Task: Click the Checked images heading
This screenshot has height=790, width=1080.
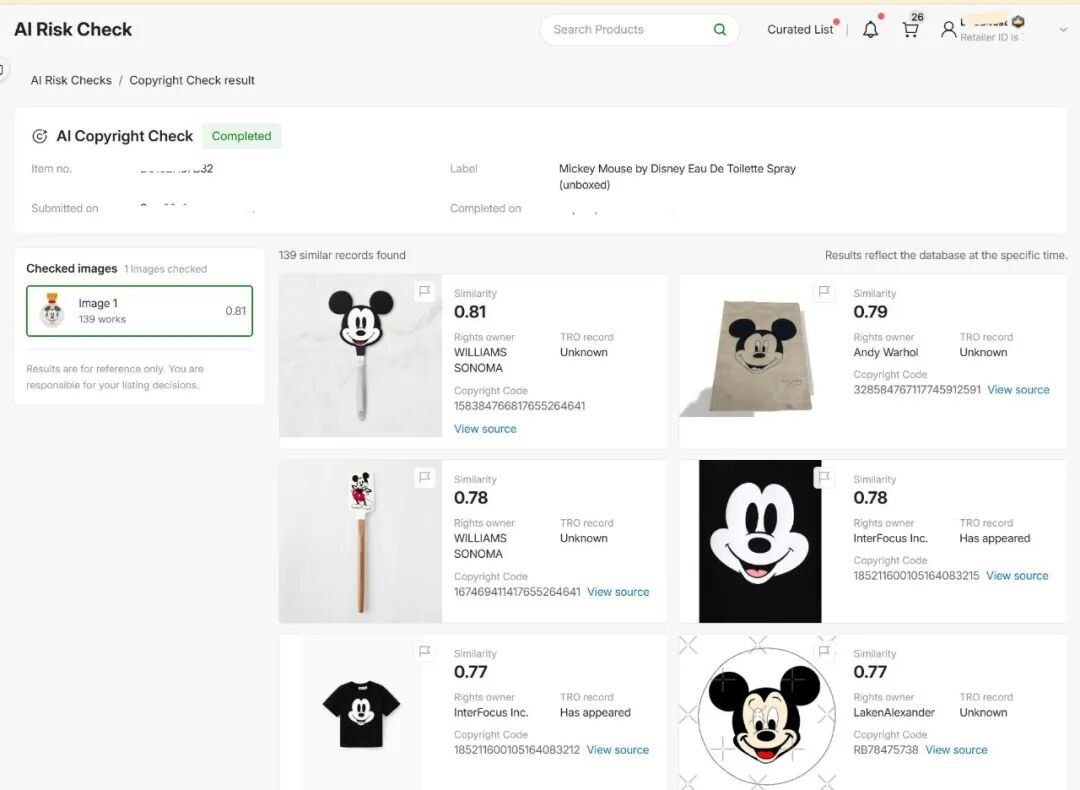Action: [72, 269]
